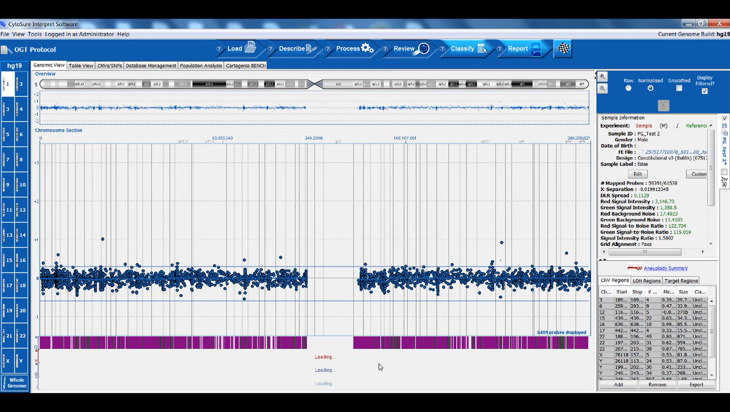This screenshot has width=730, height=412.
Task: Click the upper zoom magnifier icon
Action: tap(602, 77)
